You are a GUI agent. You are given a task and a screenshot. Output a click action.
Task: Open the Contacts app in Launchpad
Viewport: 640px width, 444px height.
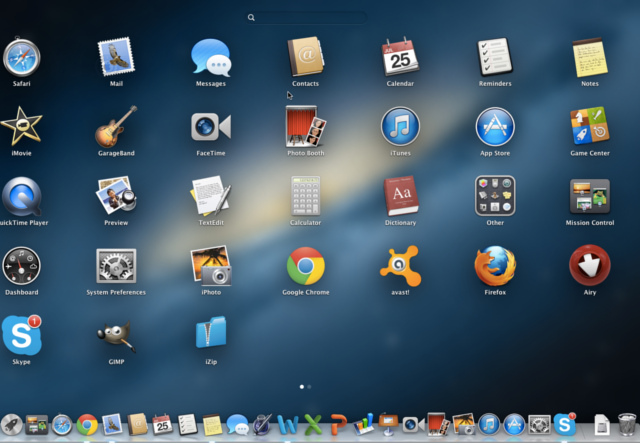305,57
